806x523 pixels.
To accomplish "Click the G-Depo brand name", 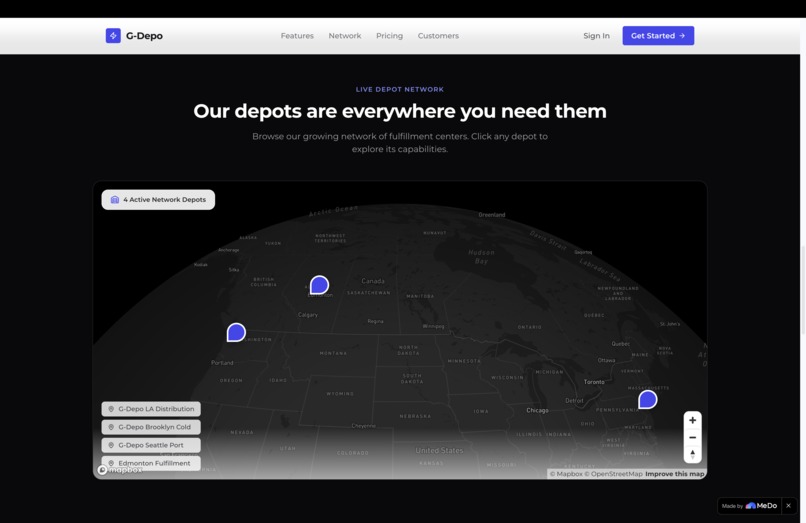I will point(144,35).
